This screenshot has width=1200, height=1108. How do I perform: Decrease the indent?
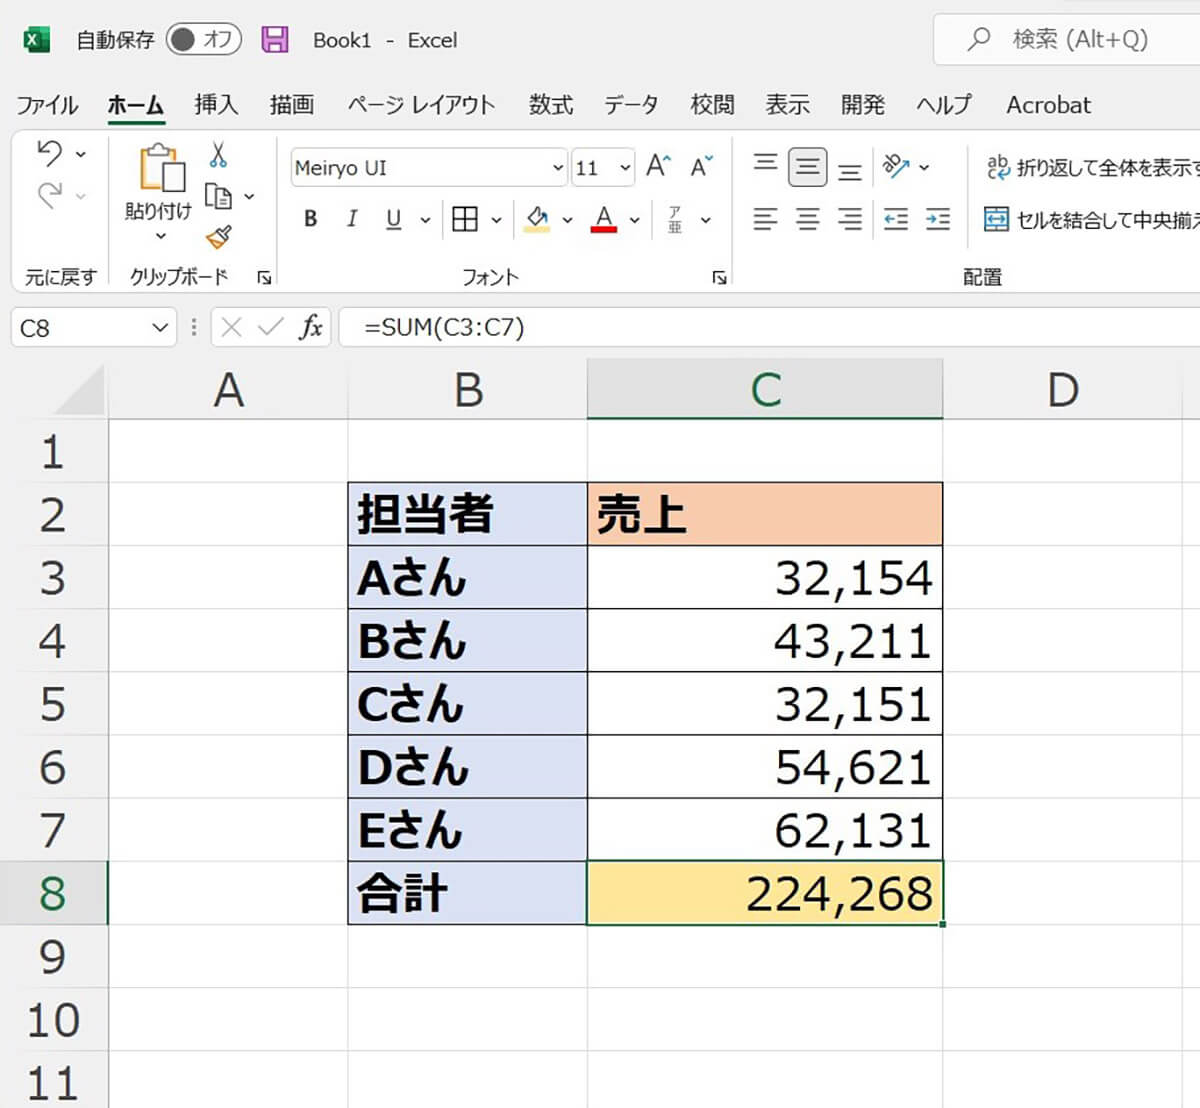click(896, 219)
